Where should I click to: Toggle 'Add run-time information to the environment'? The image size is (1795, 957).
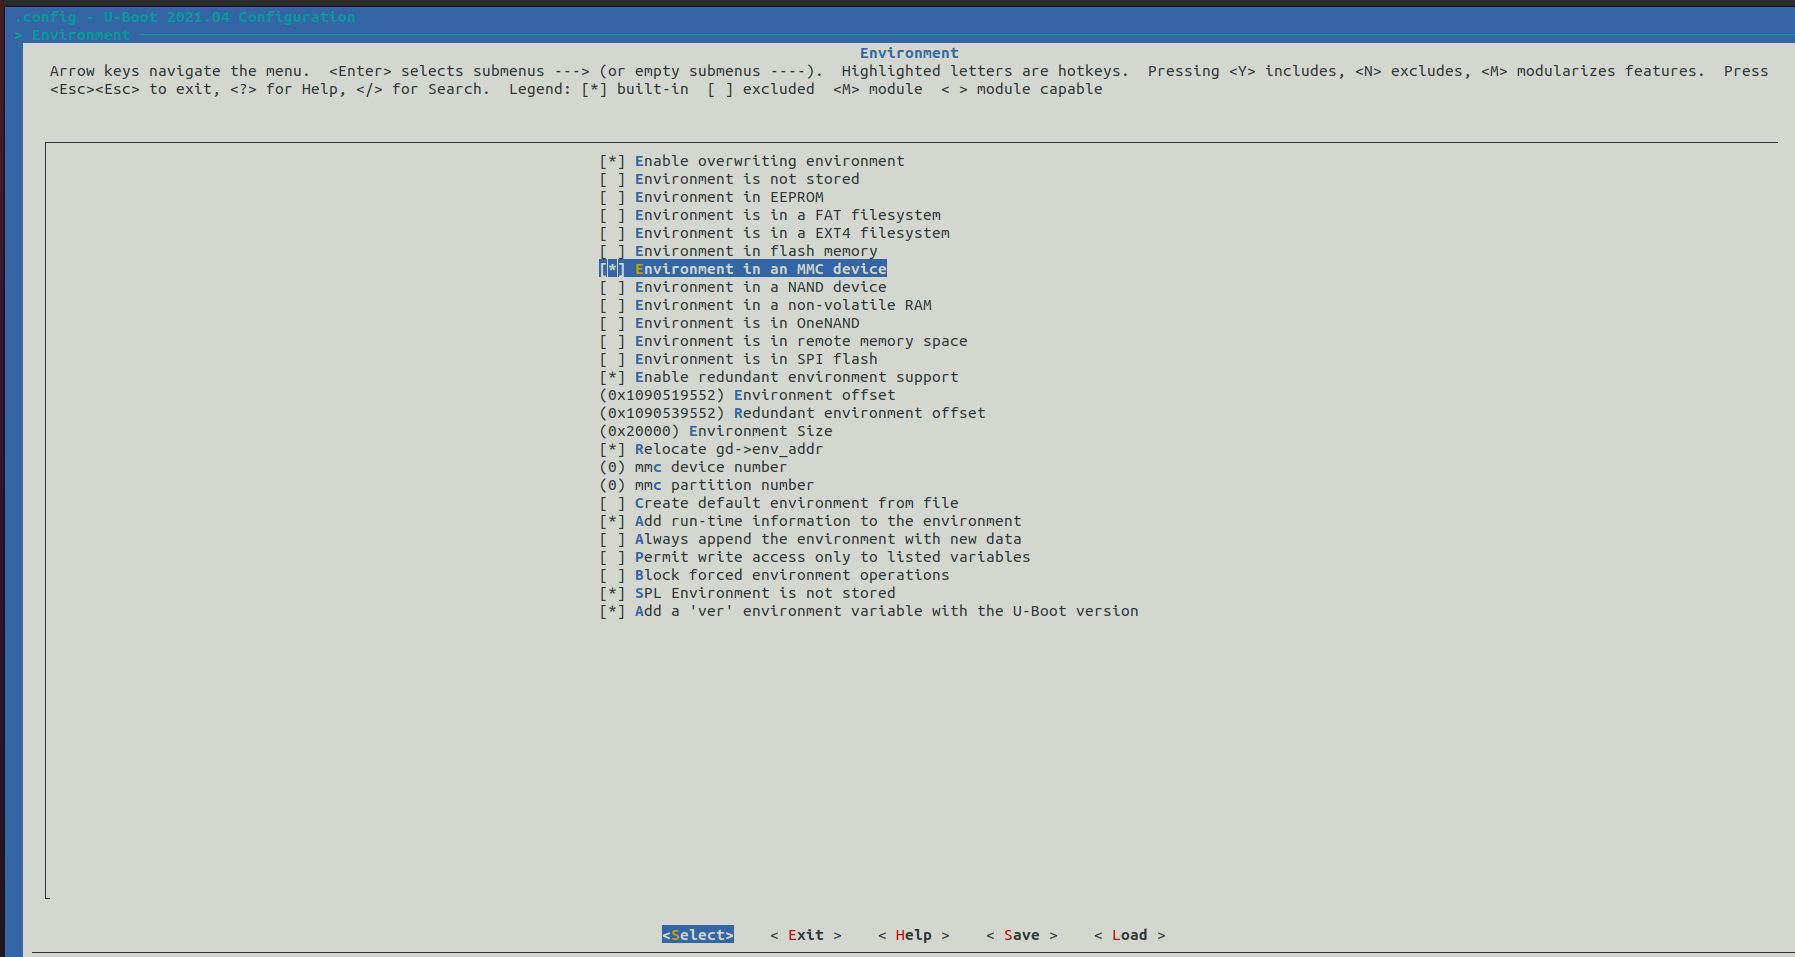point(810,521)
